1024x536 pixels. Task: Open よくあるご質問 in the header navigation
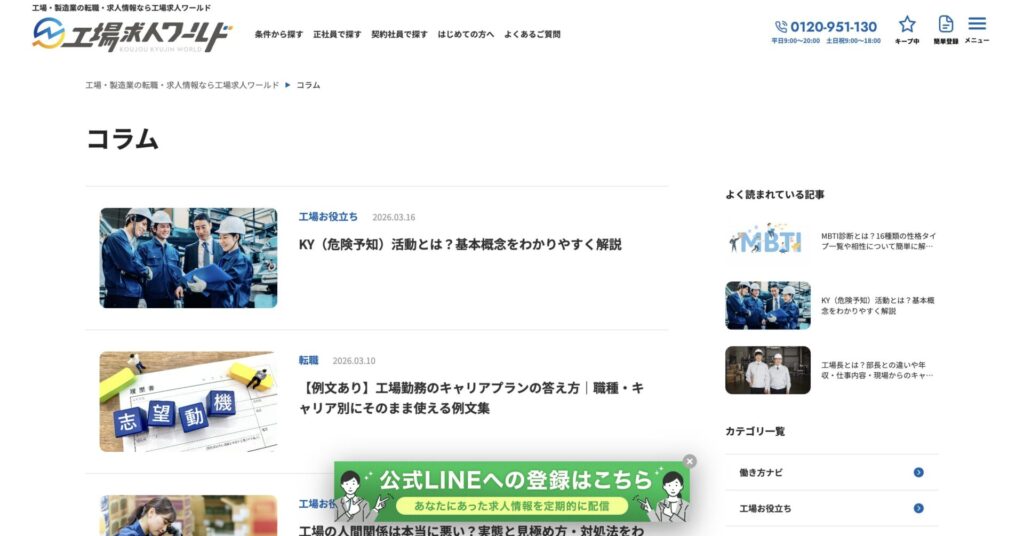tap(532, 35)
